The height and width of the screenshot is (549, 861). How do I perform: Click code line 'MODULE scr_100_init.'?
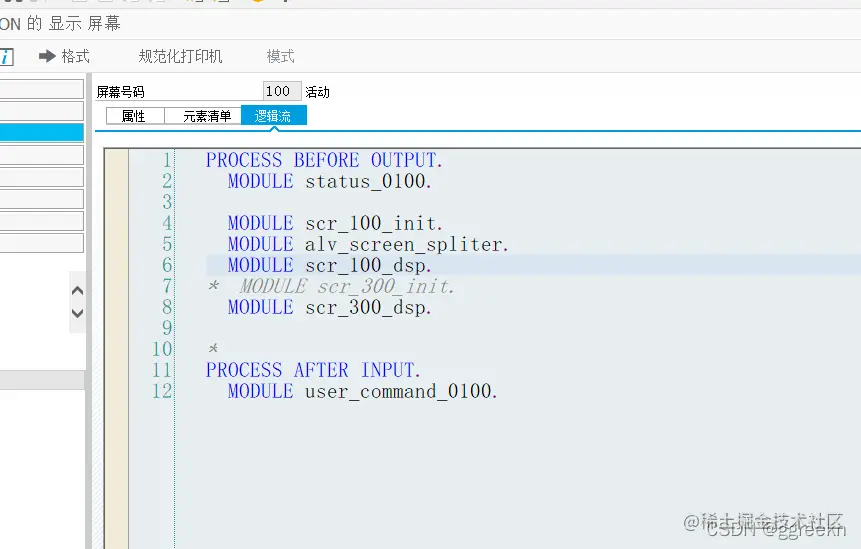tap(335, 223)
